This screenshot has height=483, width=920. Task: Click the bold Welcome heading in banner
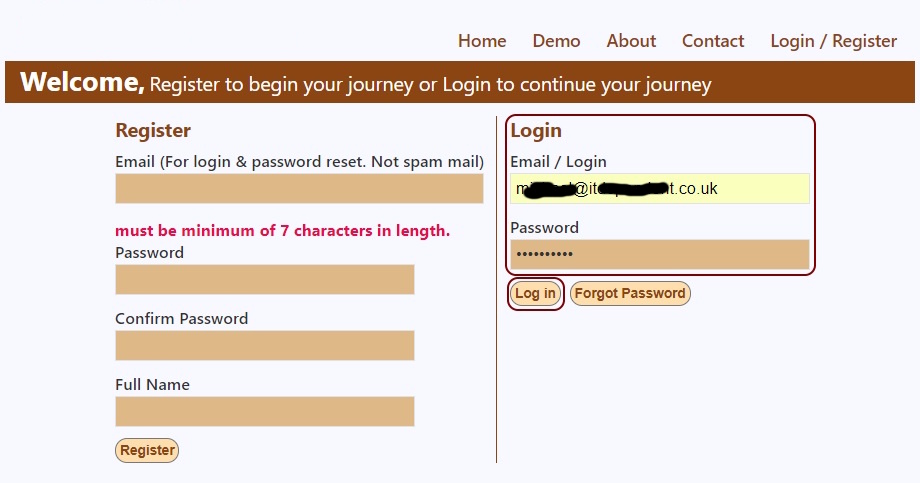pyautogui.click(x=82, y=82)
